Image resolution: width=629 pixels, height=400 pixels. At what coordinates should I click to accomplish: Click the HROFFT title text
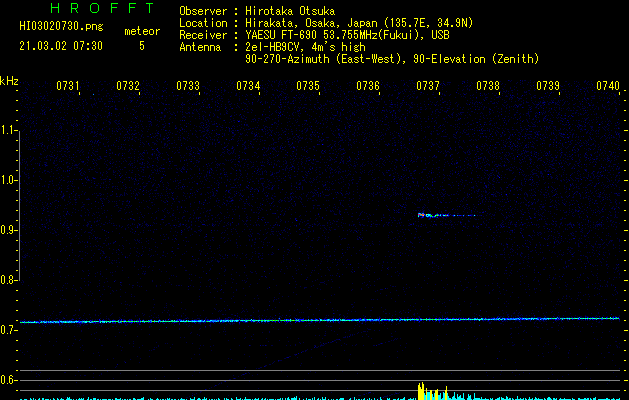tap(102, 8)
